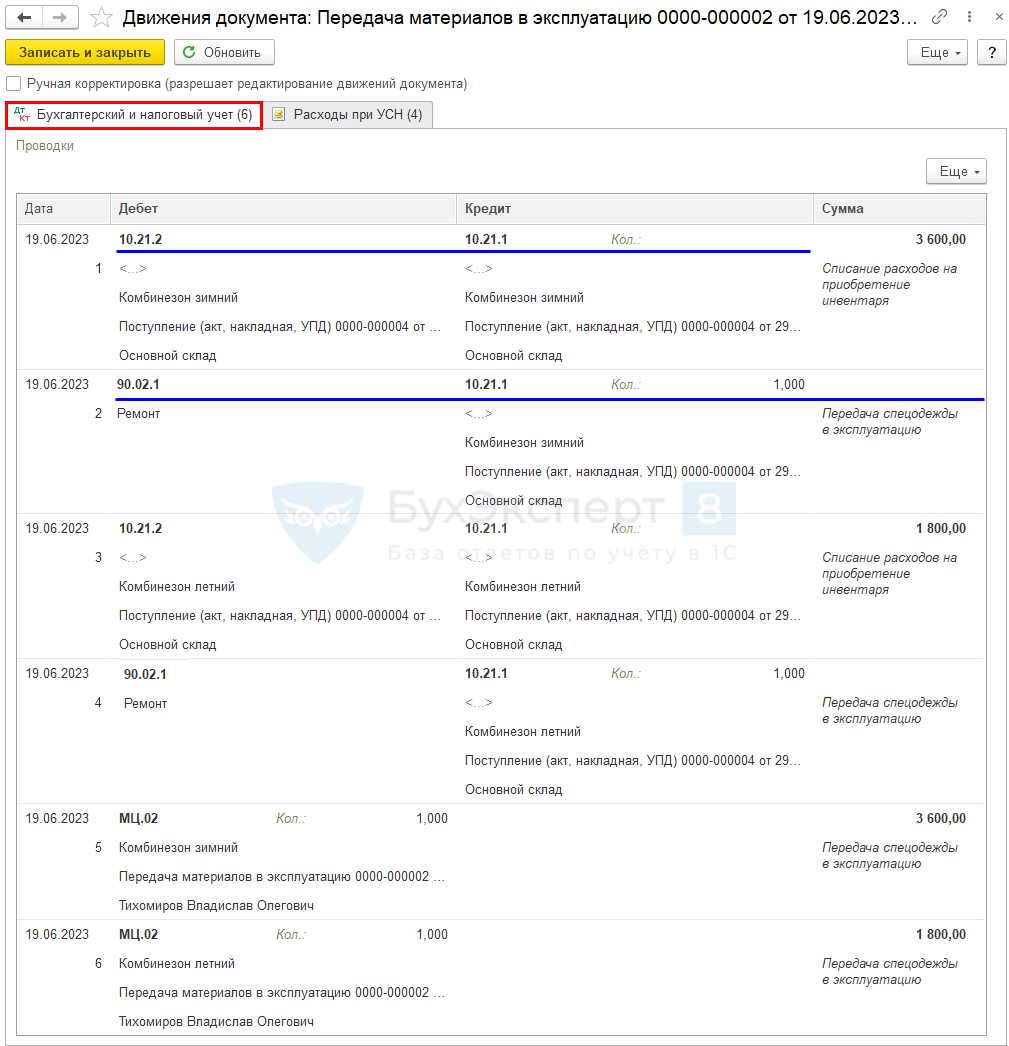Viewport: 1009px width, 1046px height.
Task: Click the forward navigation arrow
Action: [x=60, y=17]
